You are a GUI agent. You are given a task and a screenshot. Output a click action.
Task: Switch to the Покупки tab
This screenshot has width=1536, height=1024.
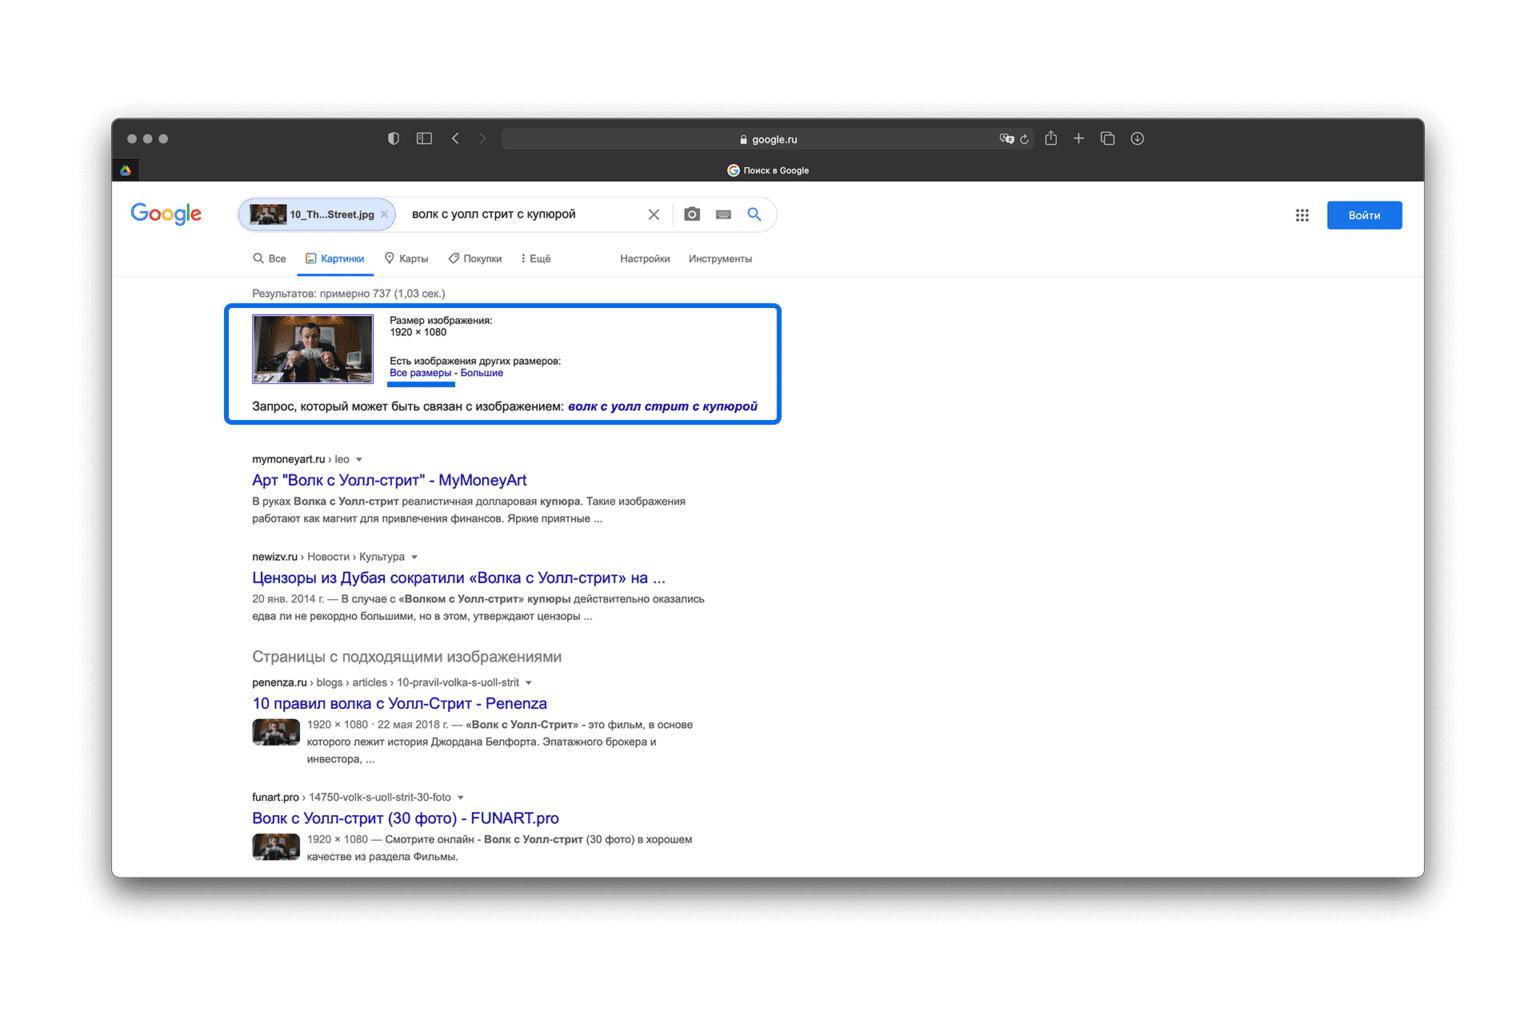[x=475, y=259]
